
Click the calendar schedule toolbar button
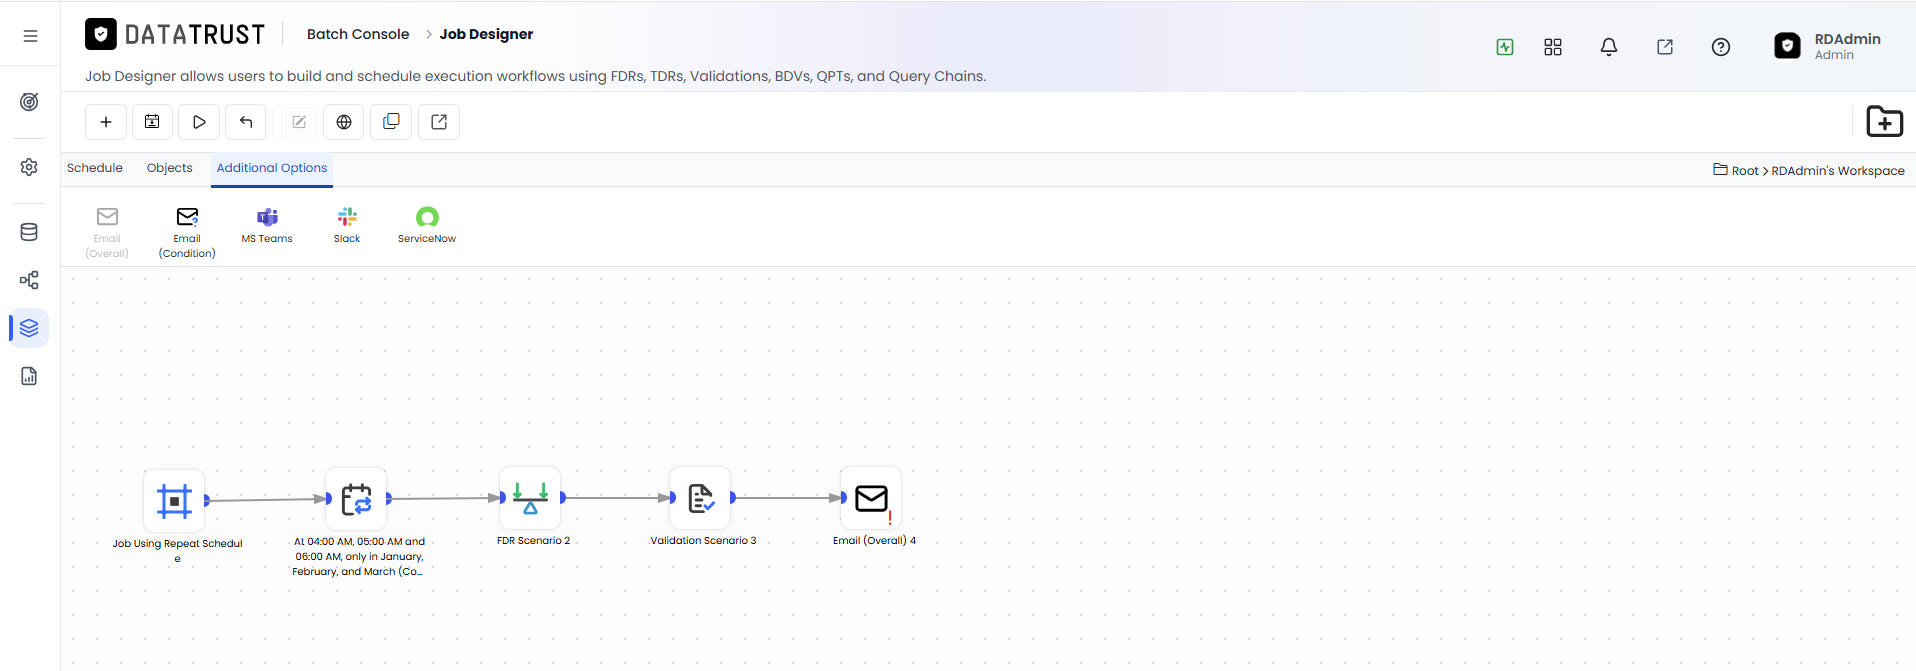pos(152,122)
